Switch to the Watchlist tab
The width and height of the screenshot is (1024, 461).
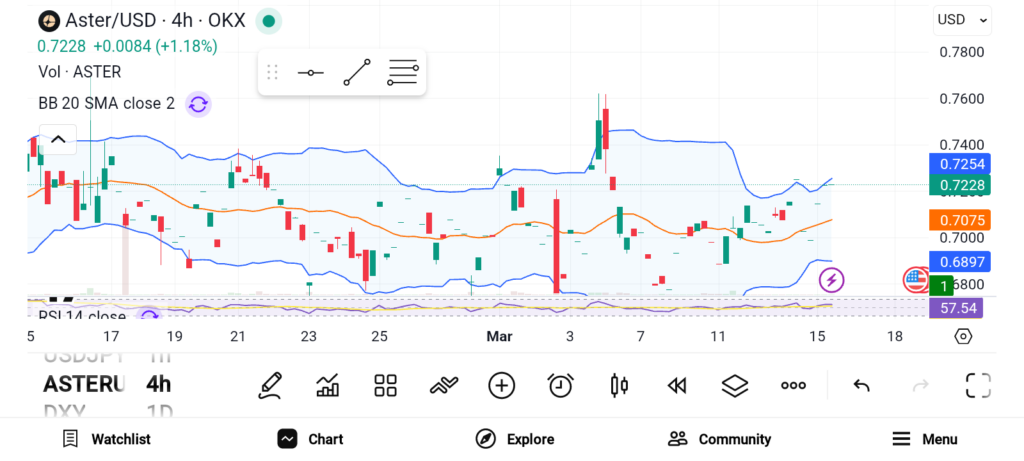point(106,439)
